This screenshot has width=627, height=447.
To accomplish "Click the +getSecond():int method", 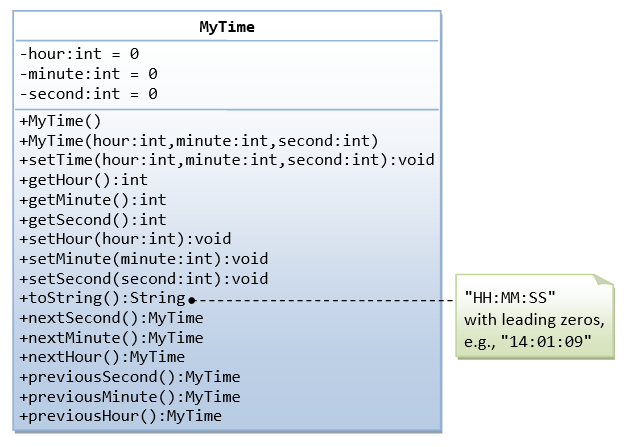I will (92, 220).
